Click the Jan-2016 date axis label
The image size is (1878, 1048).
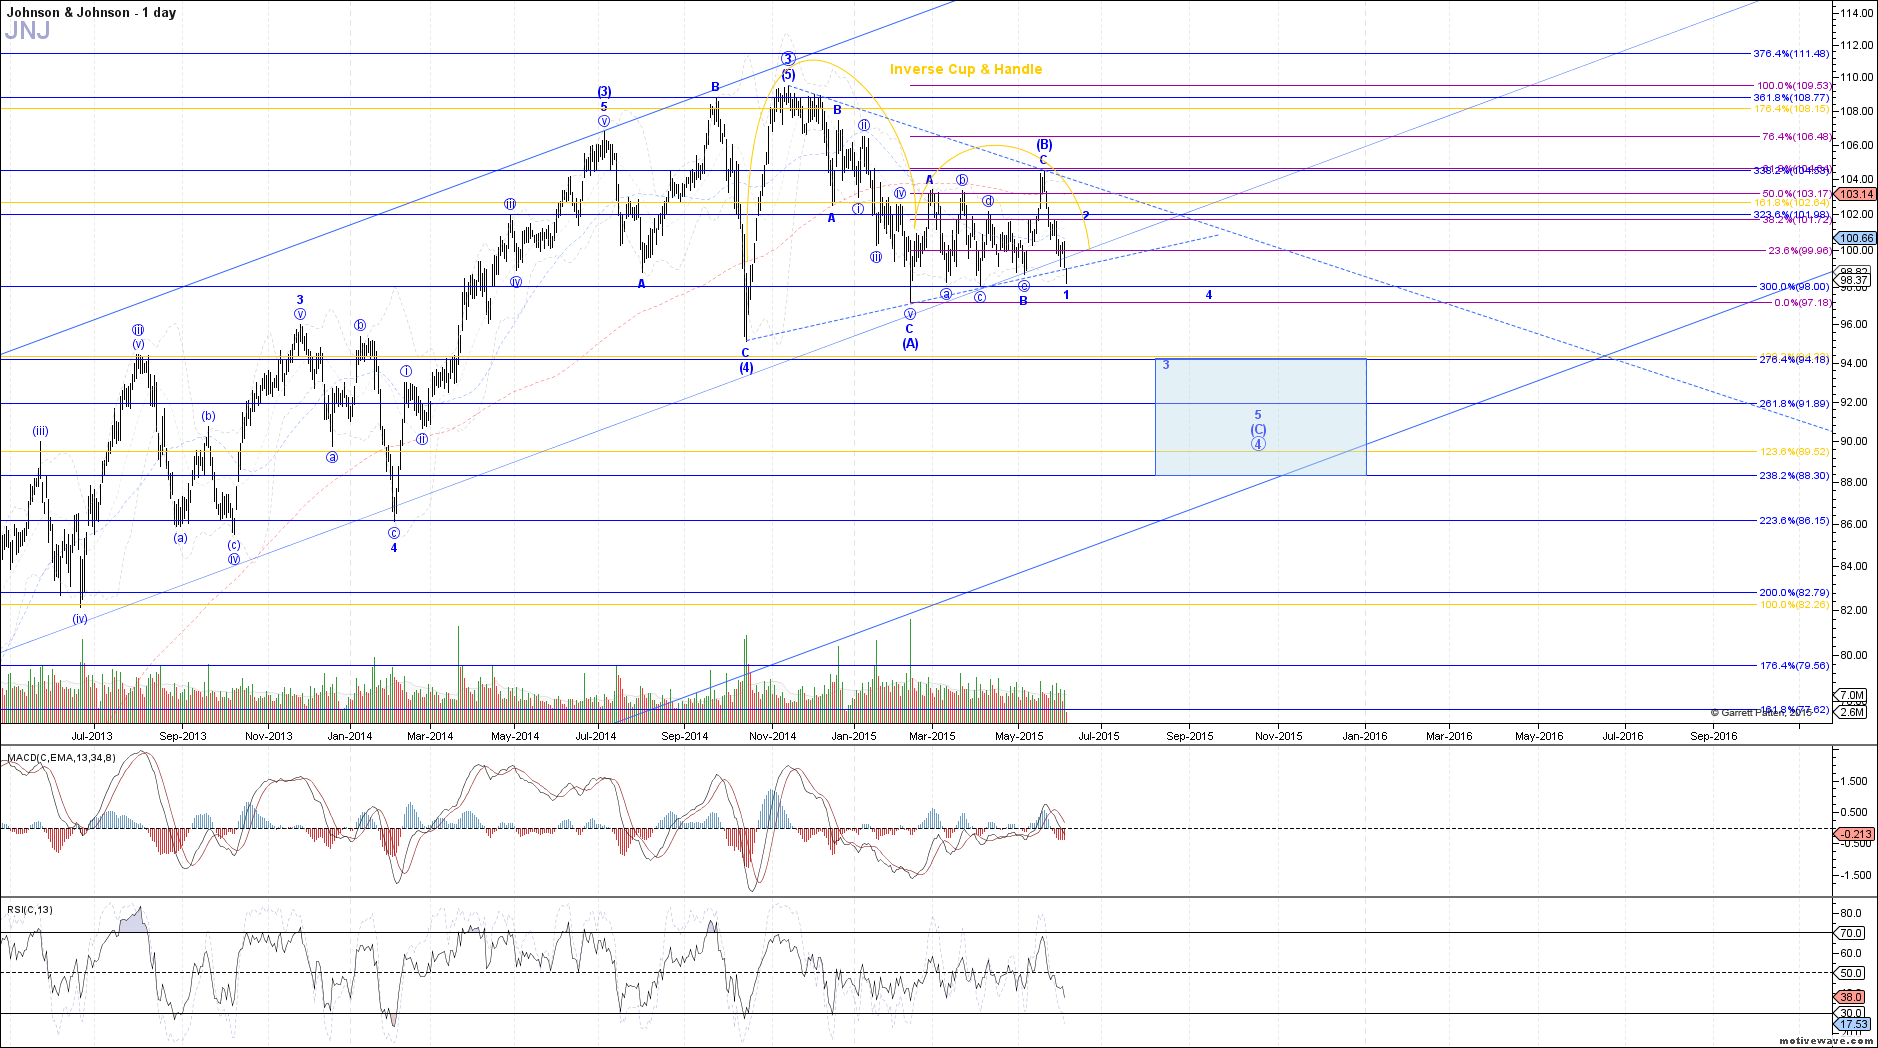[1365, 736]
